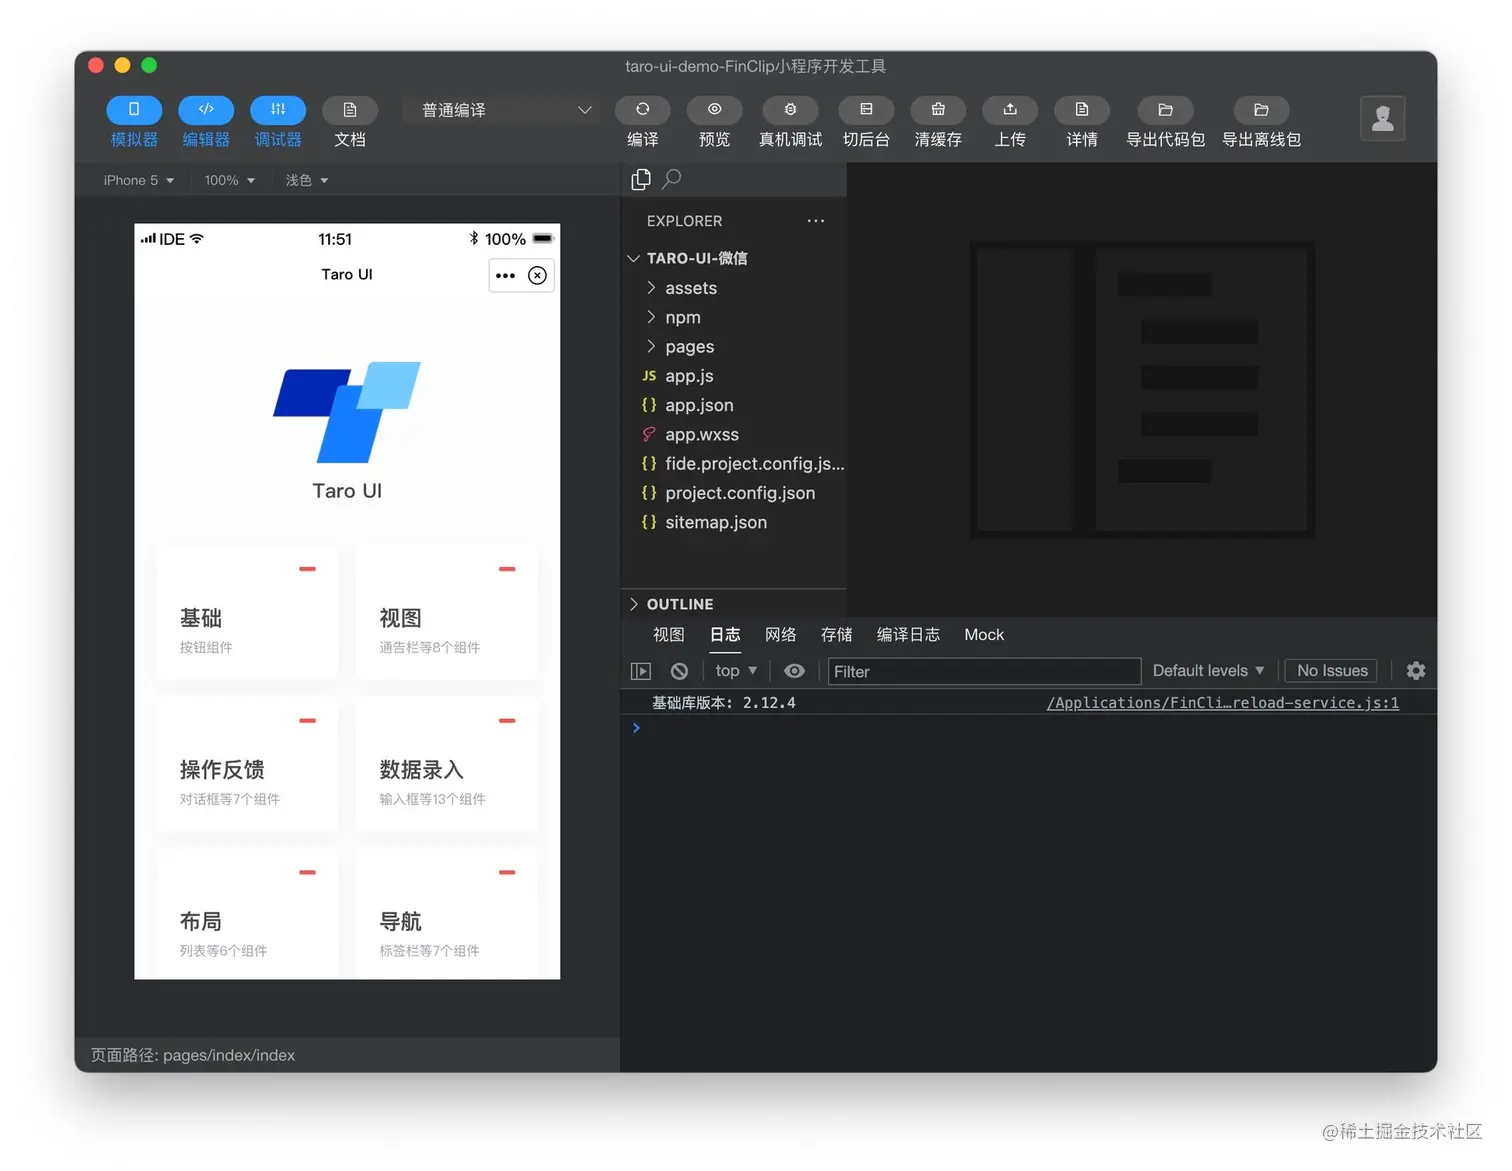Click the search magnifier icon in editor sidebar
The image size is (1512, 1171).
(x=672, y=179)
